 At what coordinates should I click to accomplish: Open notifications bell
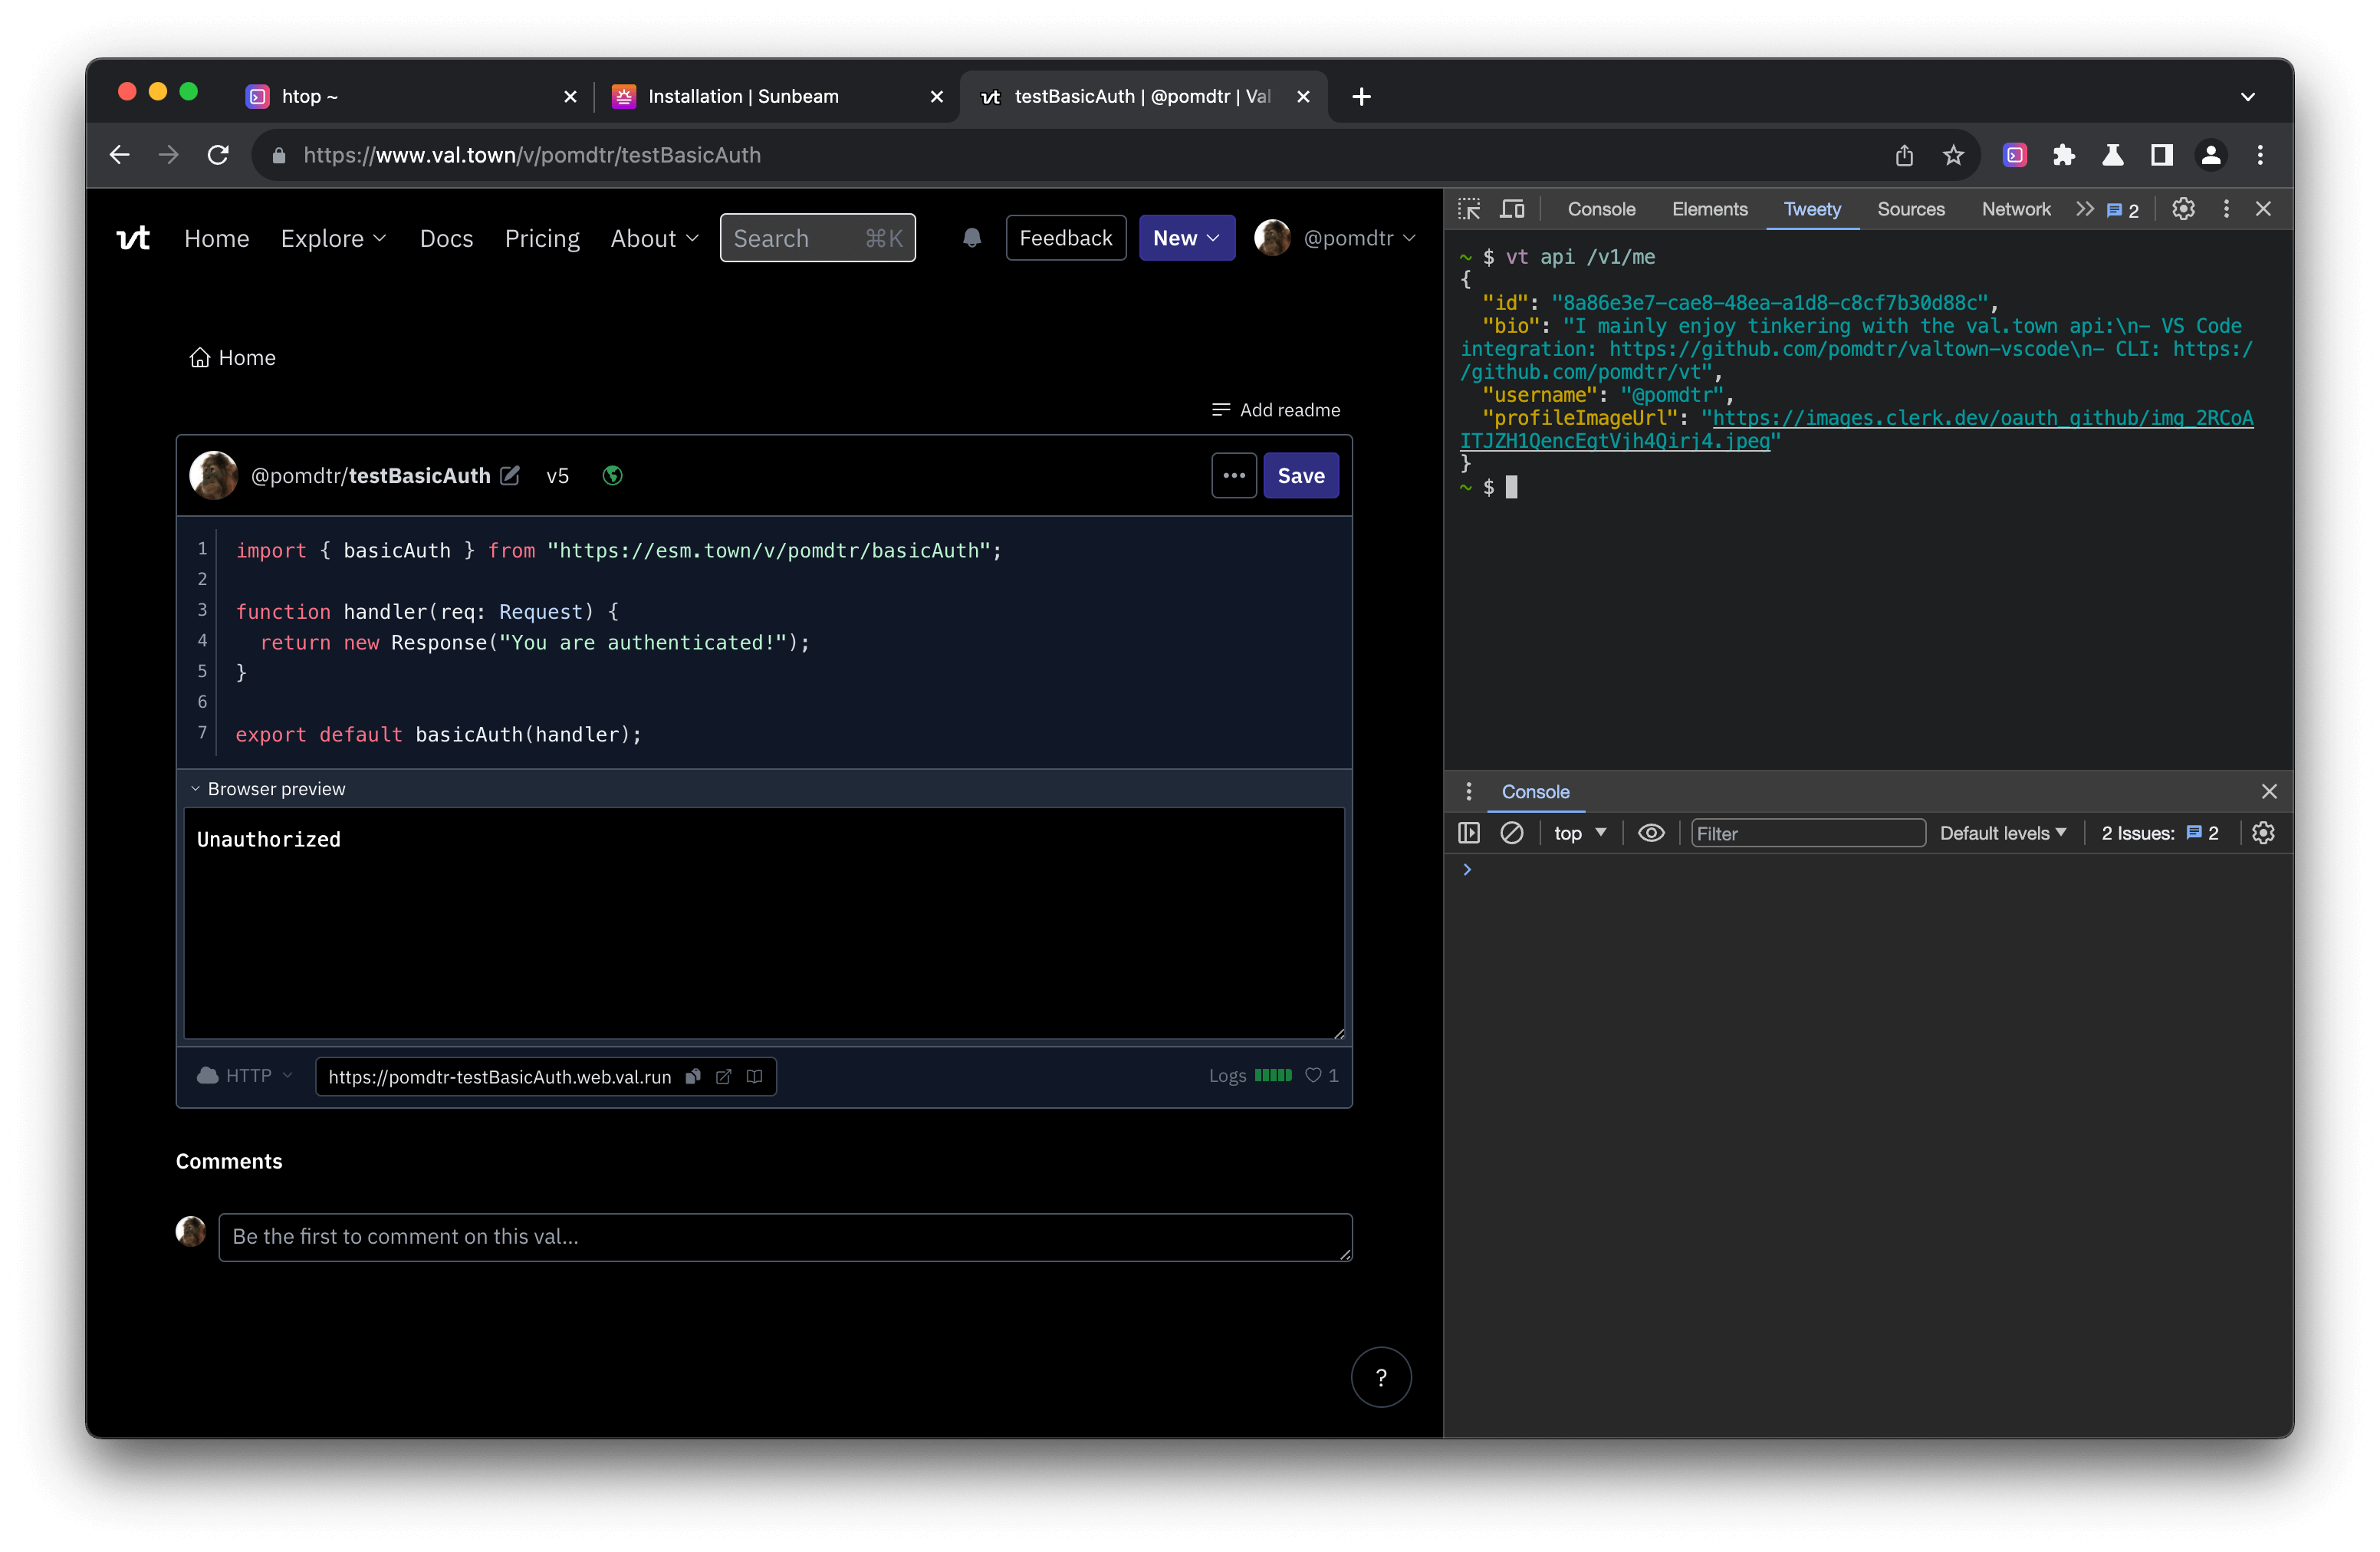(x=971, y=238)
